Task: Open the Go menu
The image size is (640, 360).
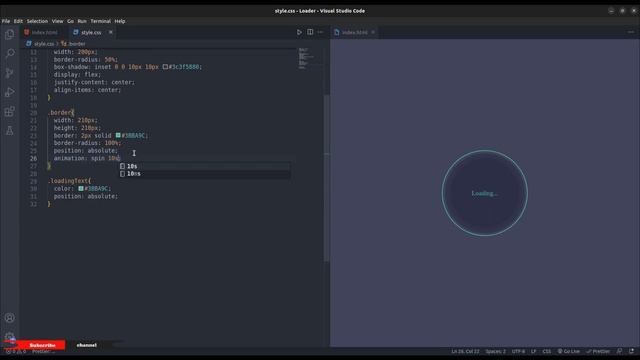Action: click(x=71, y=21)
